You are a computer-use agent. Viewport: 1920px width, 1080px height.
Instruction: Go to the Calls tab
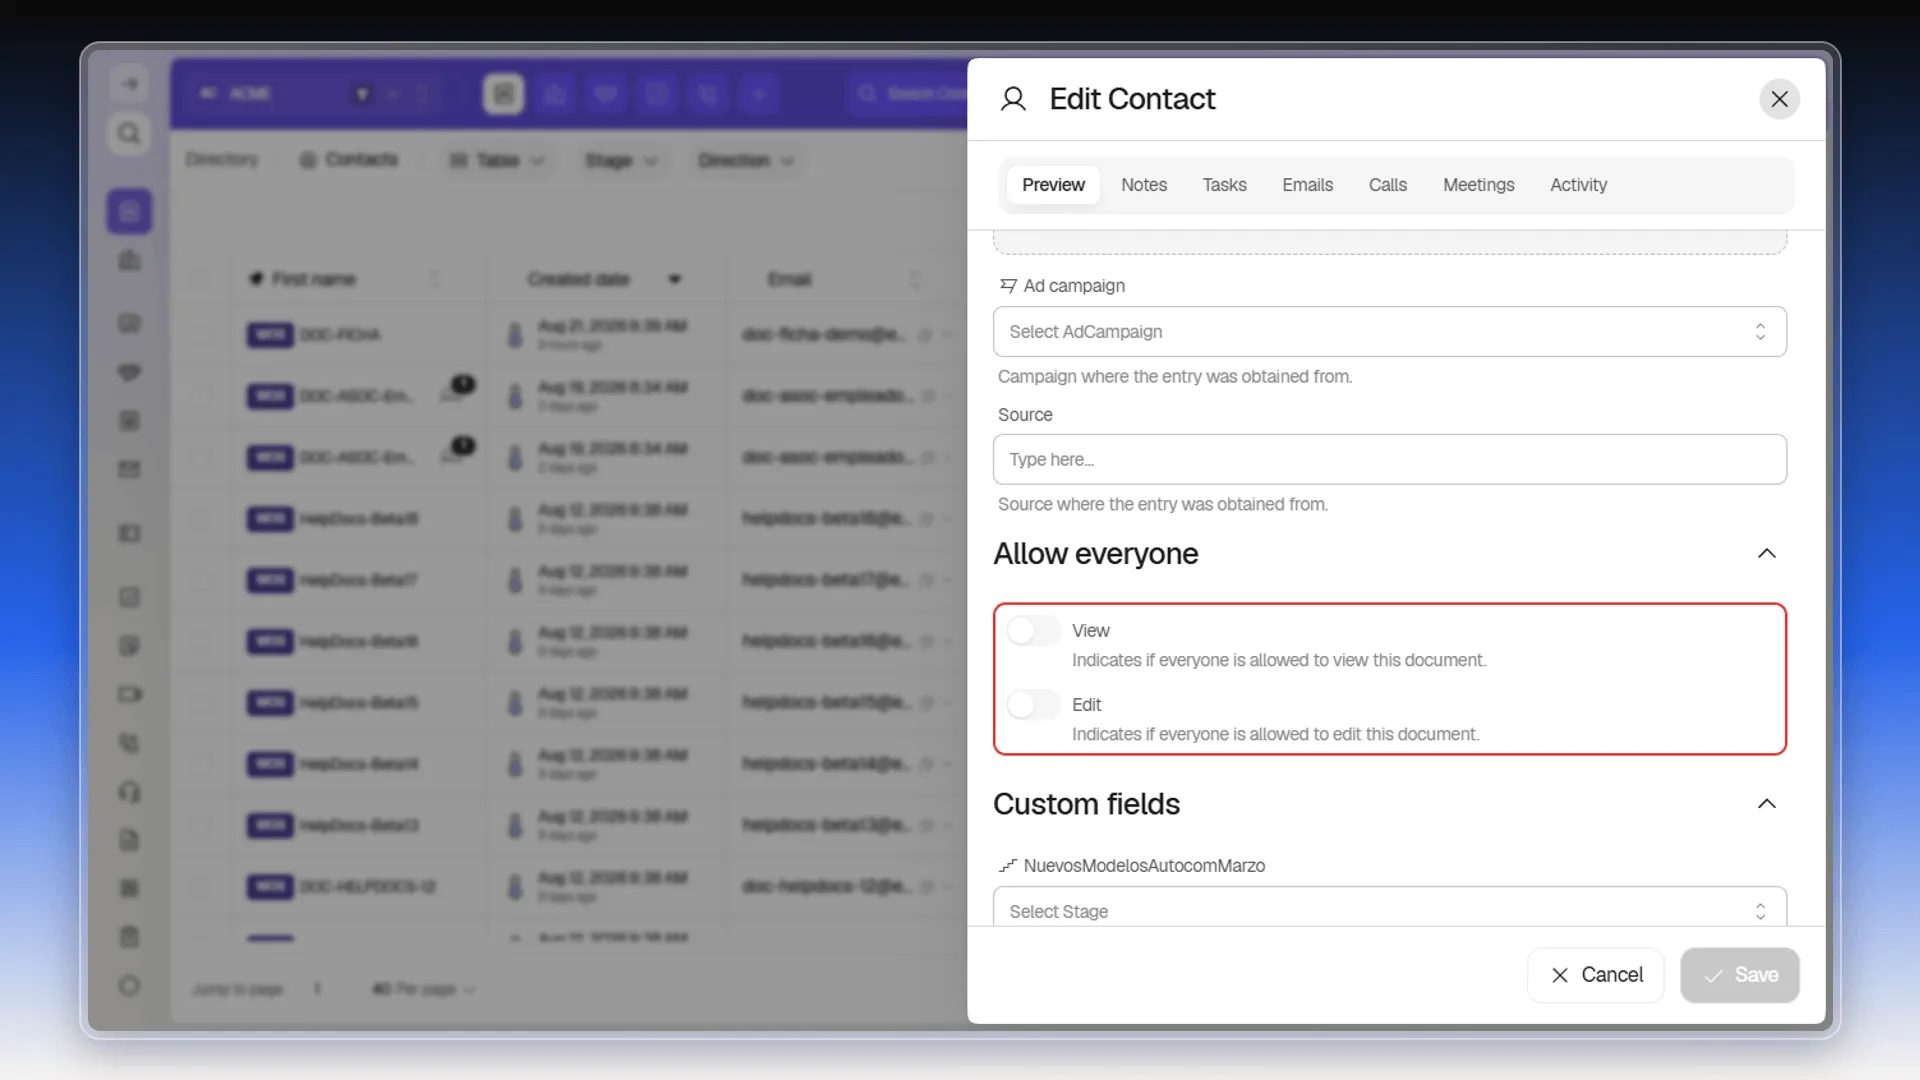1387,185
